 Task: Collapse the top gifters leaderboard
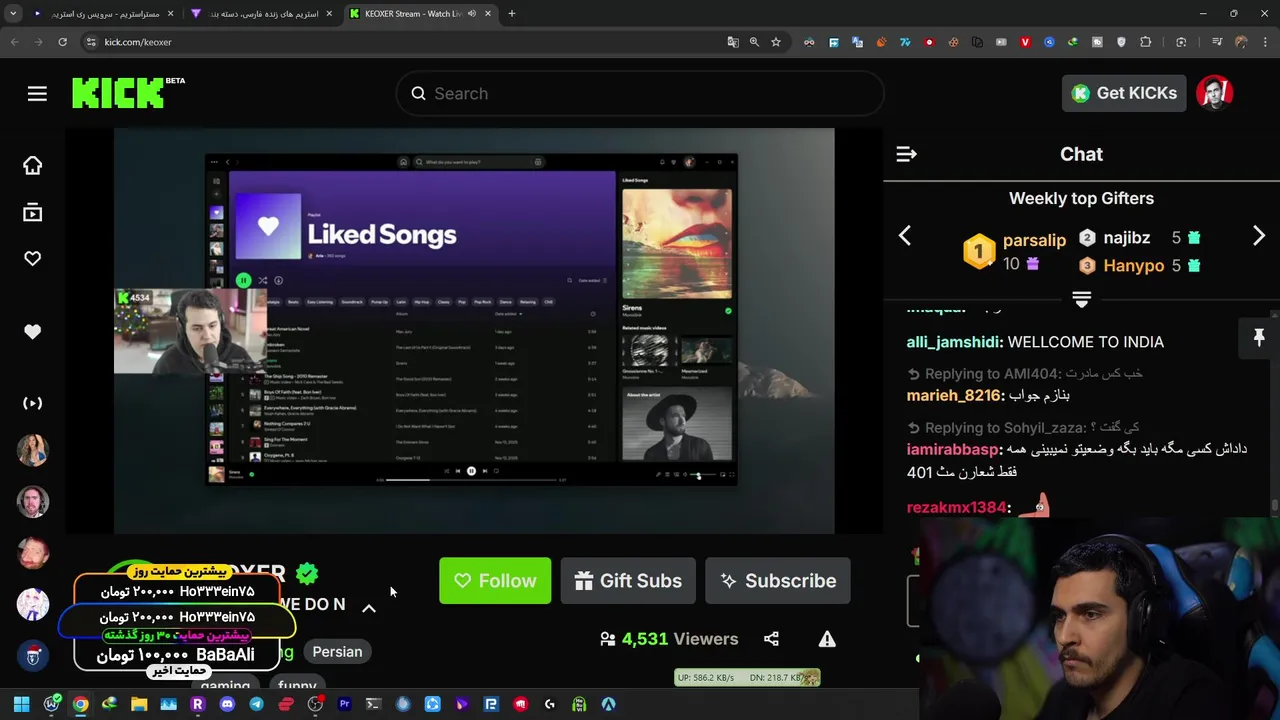(1081, 299)
